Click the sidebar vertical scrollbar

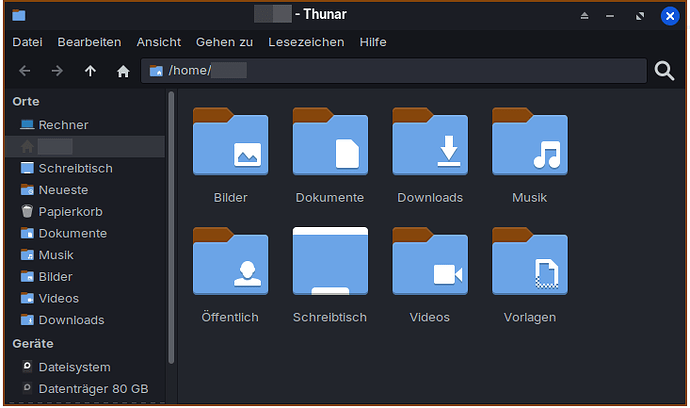pyautogui.click(x=171, y=228)
